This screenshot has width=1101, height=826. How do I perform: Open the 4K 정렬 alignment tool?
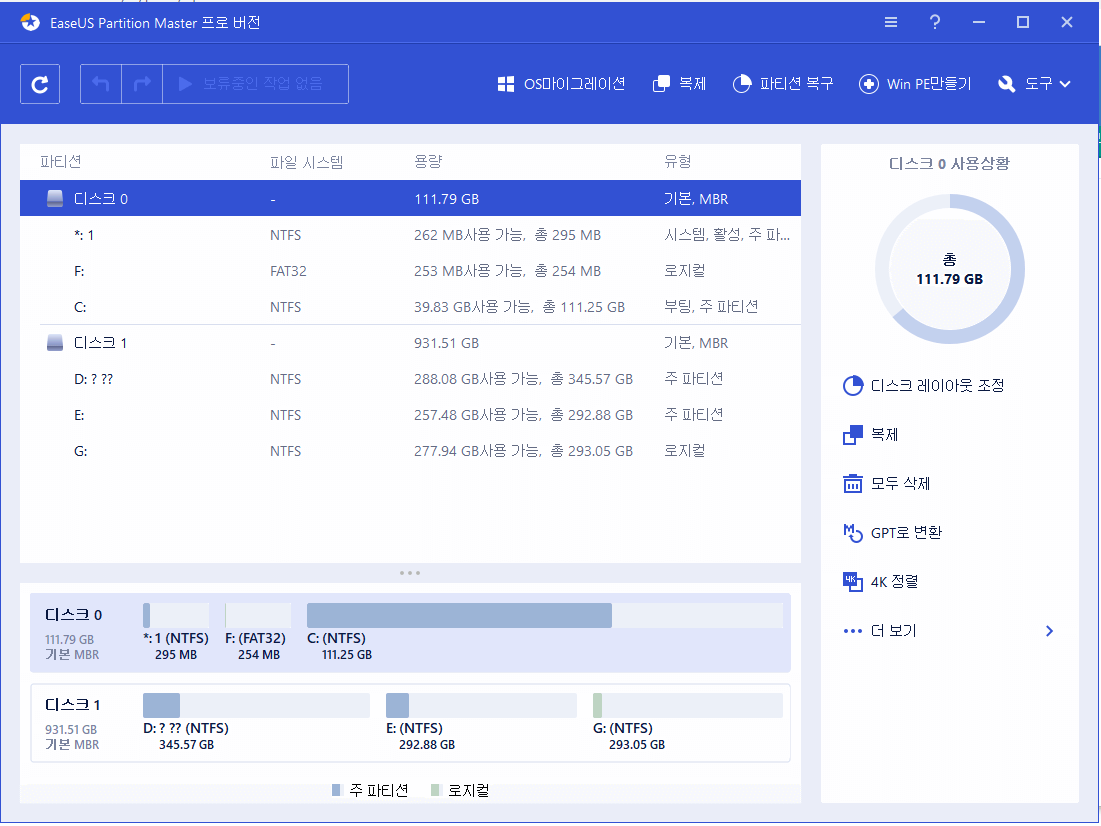click(x=892, y=581)
